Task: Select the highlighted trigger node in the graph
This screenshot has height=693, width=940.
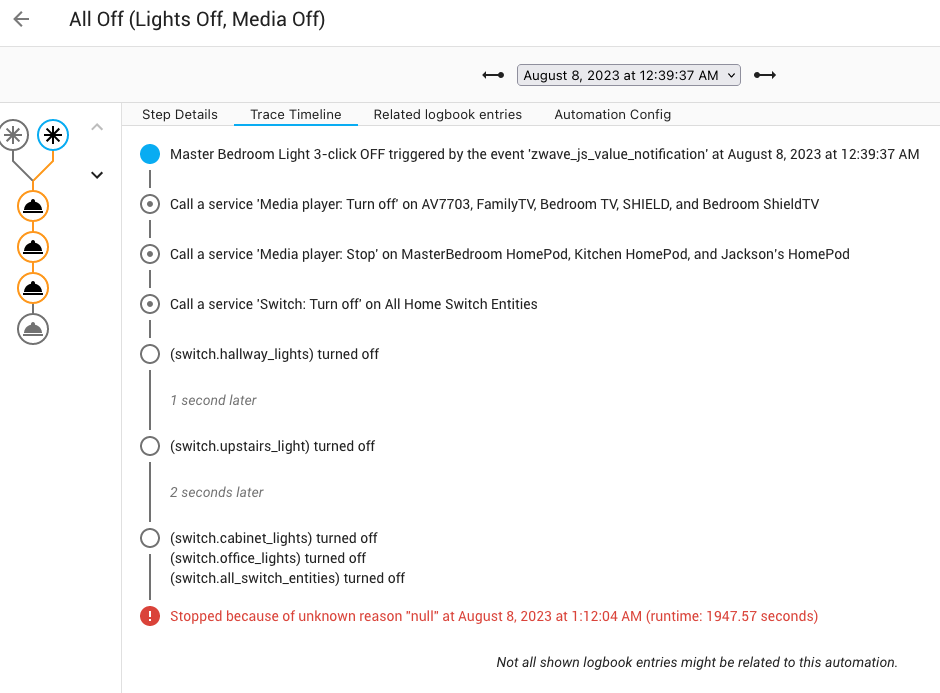Action: [x=50, y=135]
